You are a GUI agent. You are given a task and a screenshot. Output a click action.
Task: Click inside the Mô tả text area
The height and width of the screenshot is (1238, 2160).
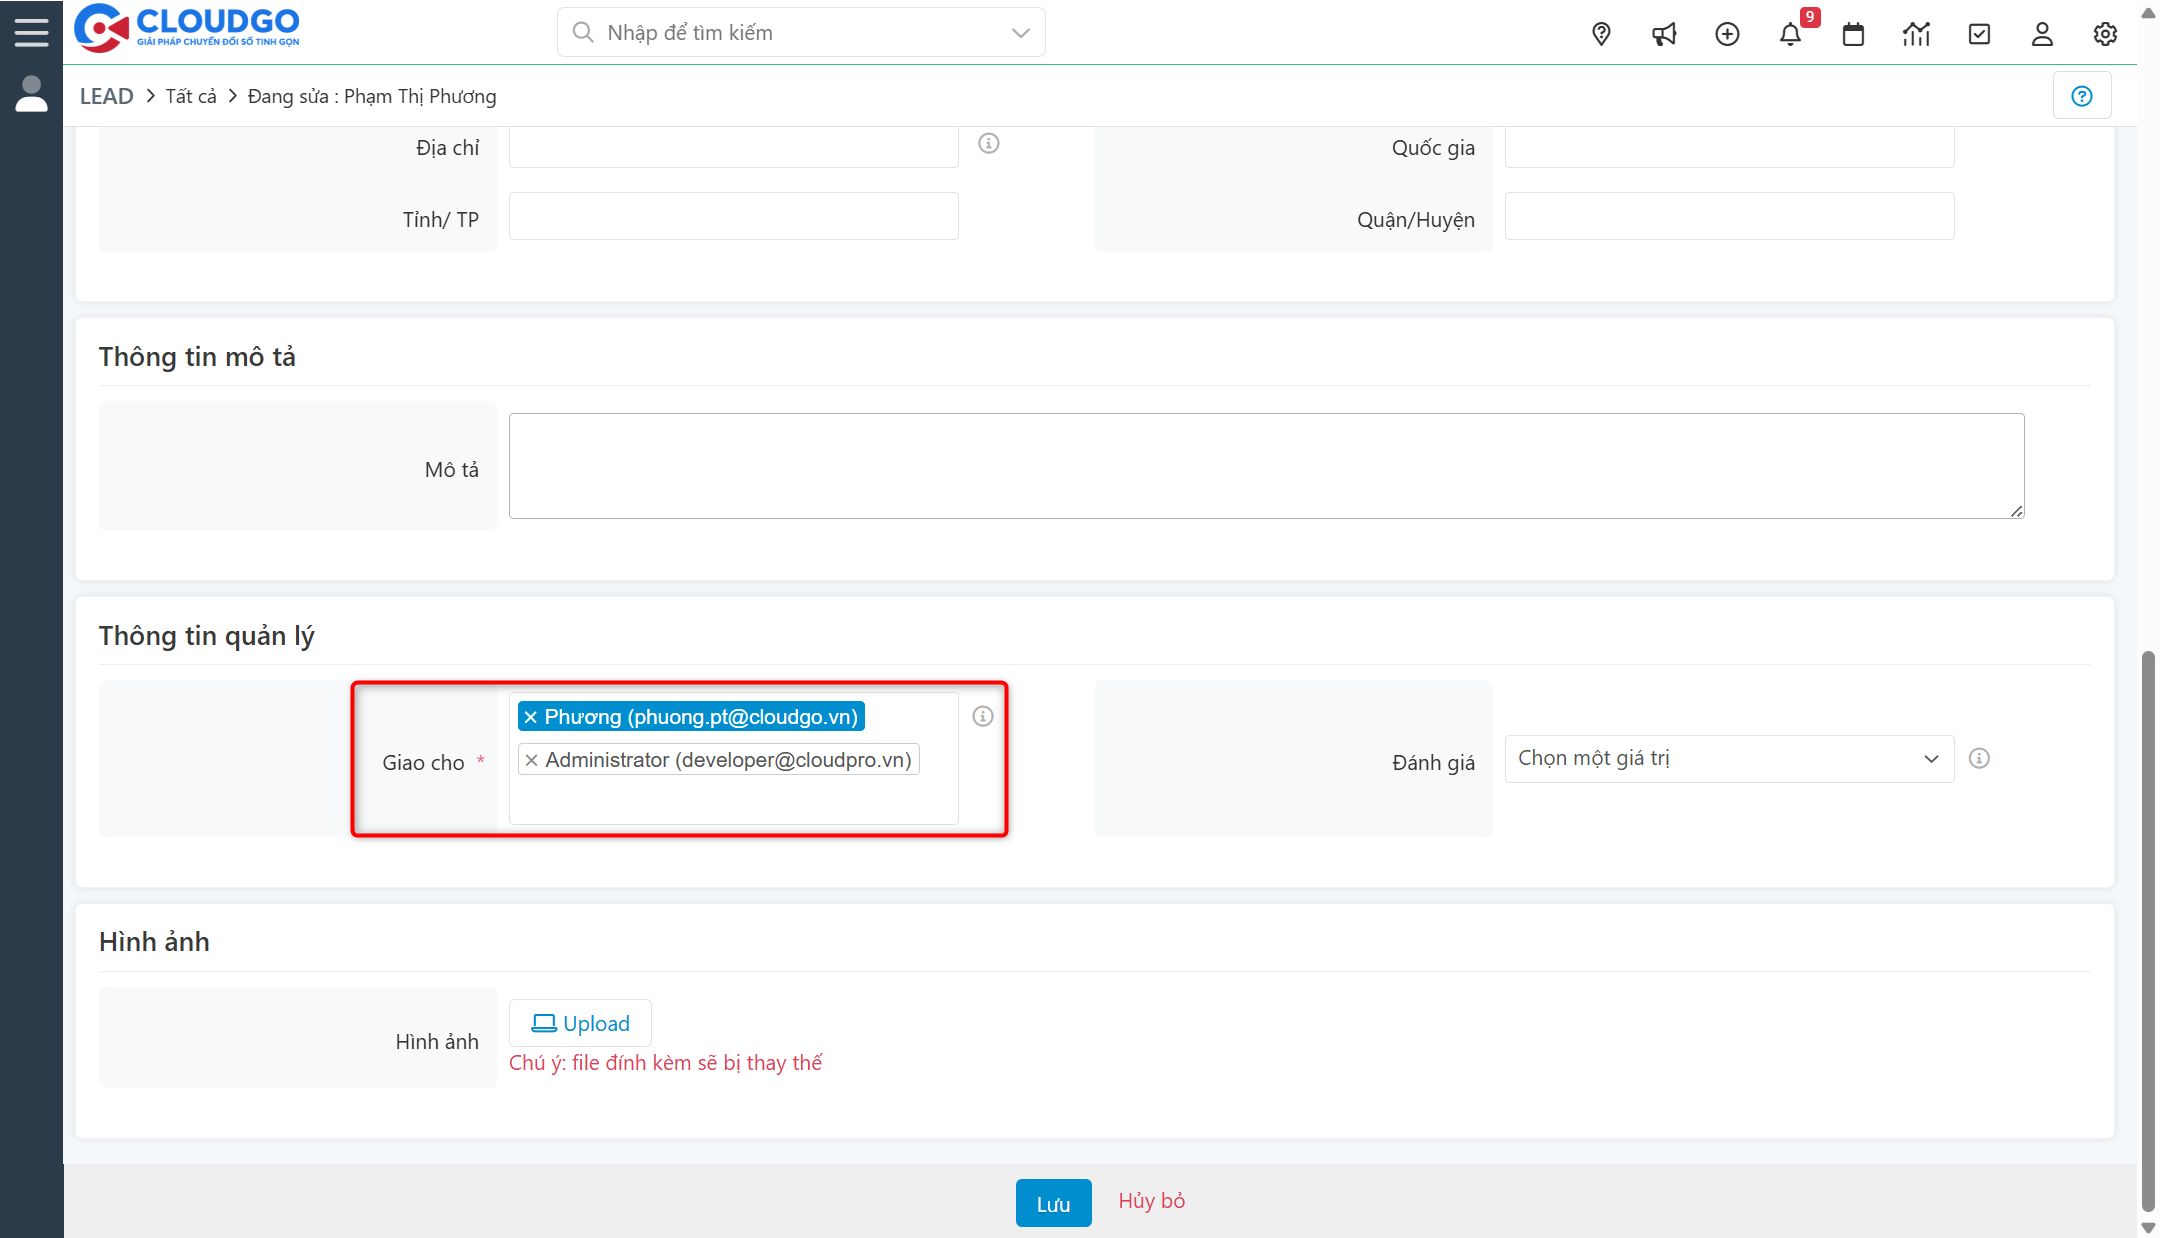click(x=1265, y=466)
